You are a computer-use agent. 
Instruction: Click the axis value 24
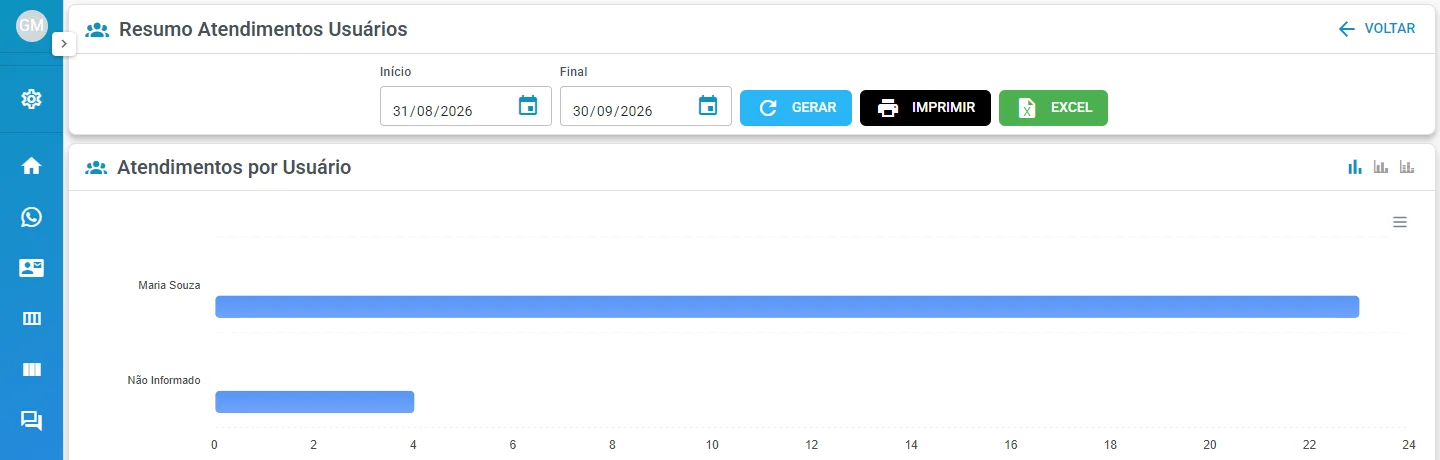click(x=1408, y=444)
